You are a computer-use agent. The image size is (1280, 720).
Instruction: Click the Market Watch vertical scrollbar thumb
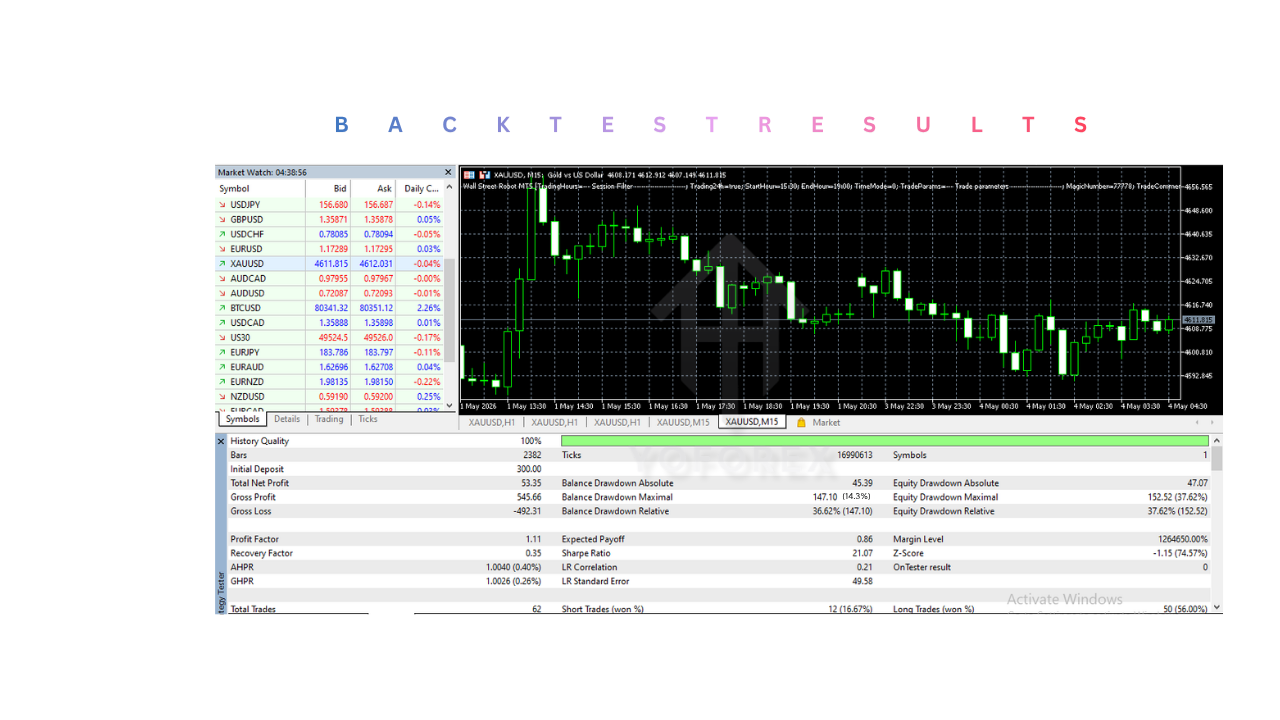[x=449, y=310]
